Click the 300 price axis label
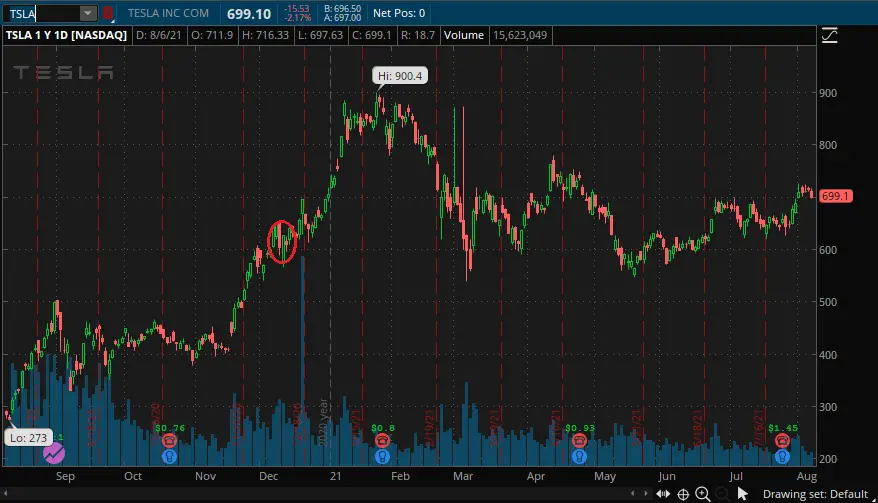The width and height of the screenshot is (878, 503). point(828,407)
